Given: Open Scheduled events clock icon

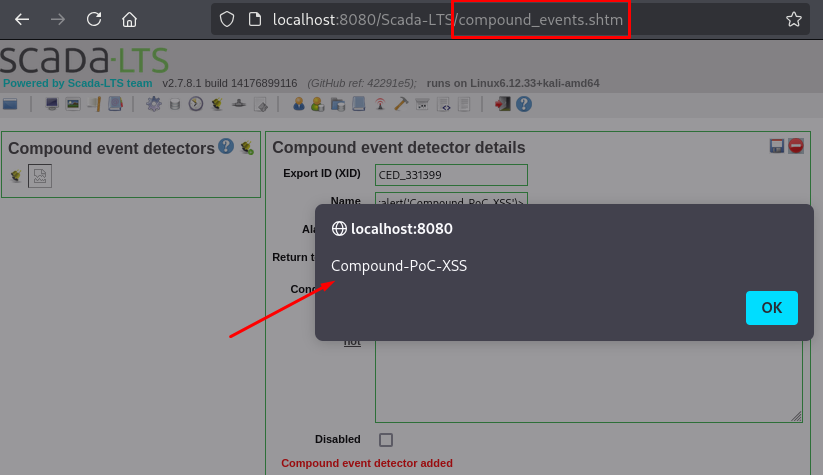Looking at the screenshot, I should point(196,104).
